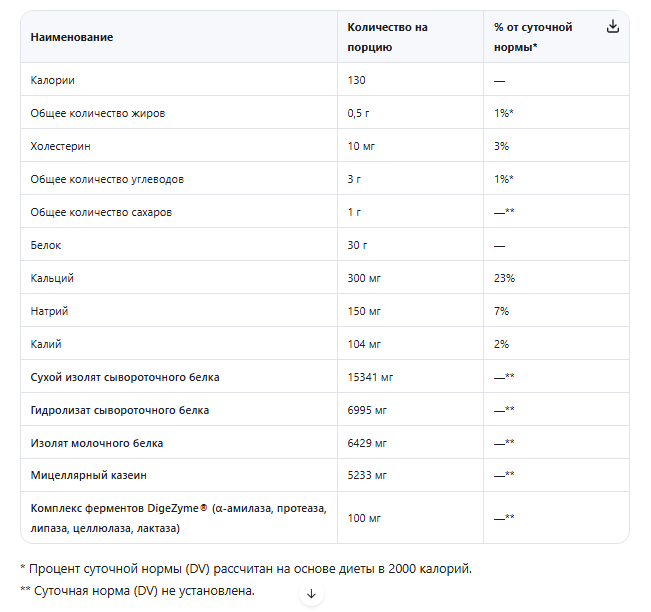651x612 pixels.
Task: Click the 2000 calorie diet footnote text
Action: pos(245,568)
